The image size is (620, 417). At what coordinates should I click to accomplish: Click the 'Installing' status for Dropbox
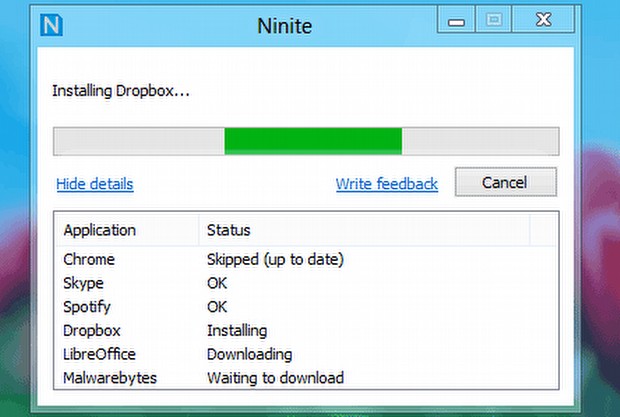coord(237,331)
